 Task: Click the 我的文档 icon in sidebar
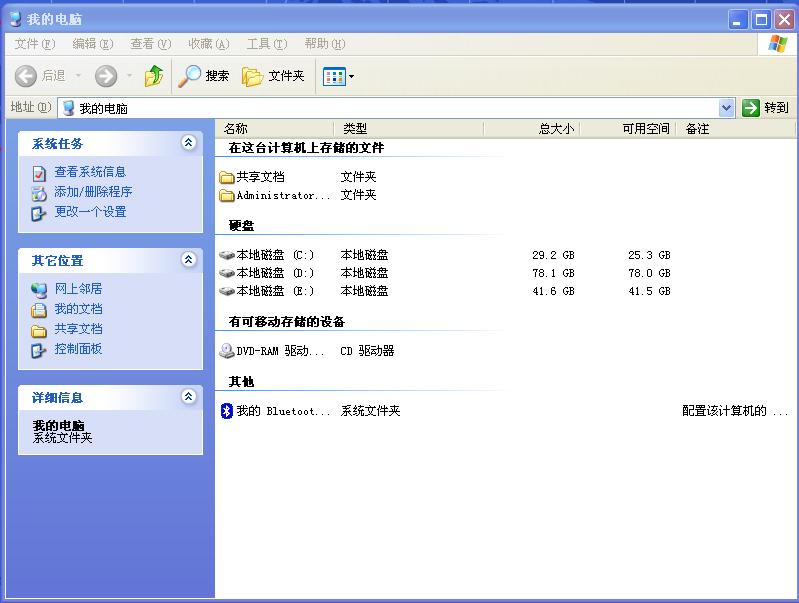point(39,310)
